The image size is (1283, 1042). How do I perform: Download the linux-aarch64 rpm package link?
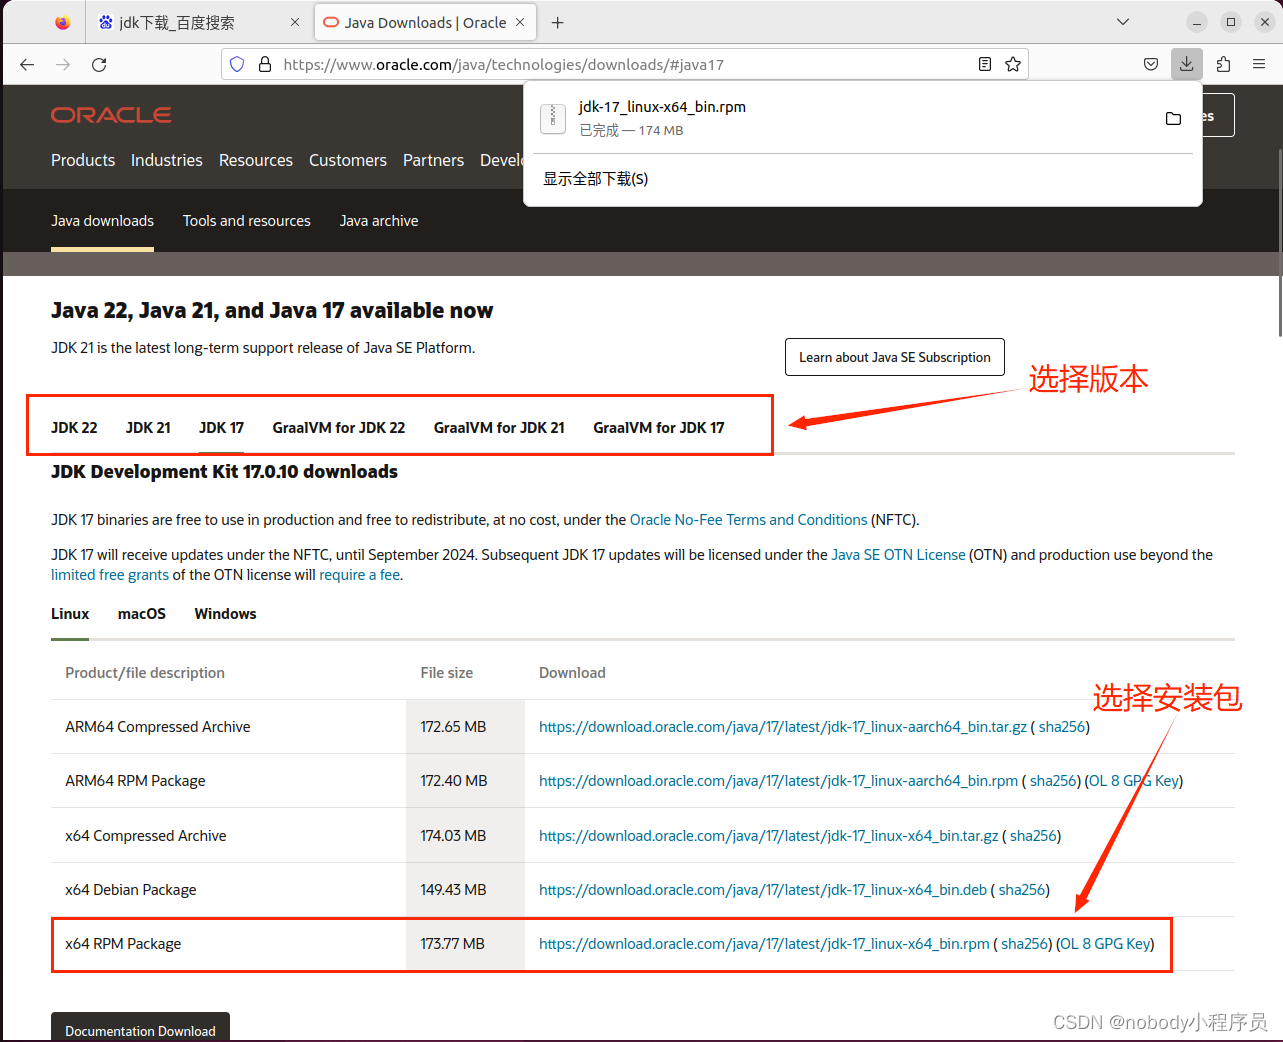[778, 781]
